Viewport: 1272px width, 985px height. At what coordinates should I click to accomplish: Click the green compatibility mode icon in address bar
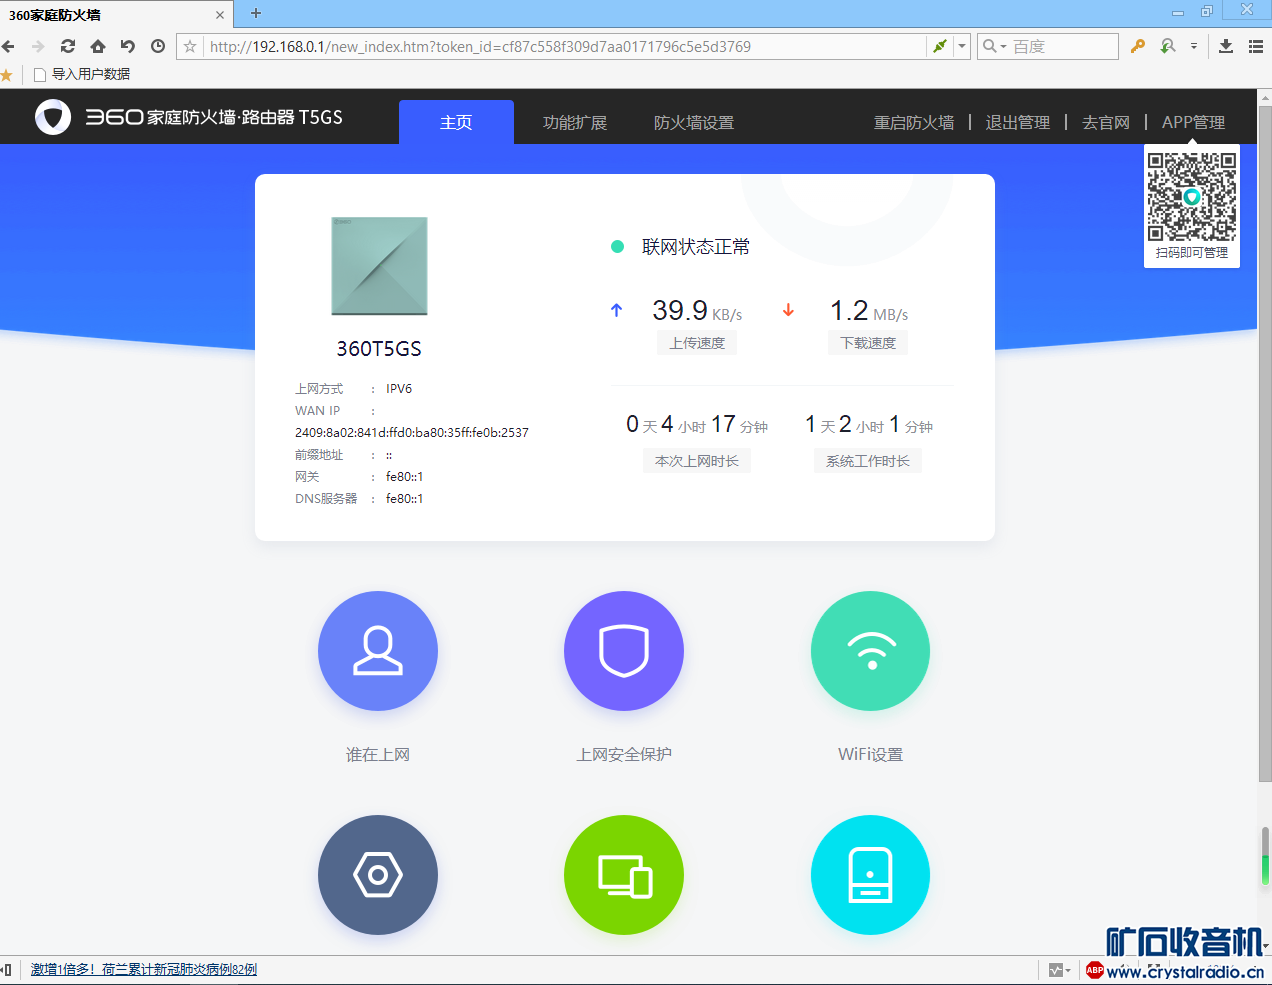click(939, 46)
